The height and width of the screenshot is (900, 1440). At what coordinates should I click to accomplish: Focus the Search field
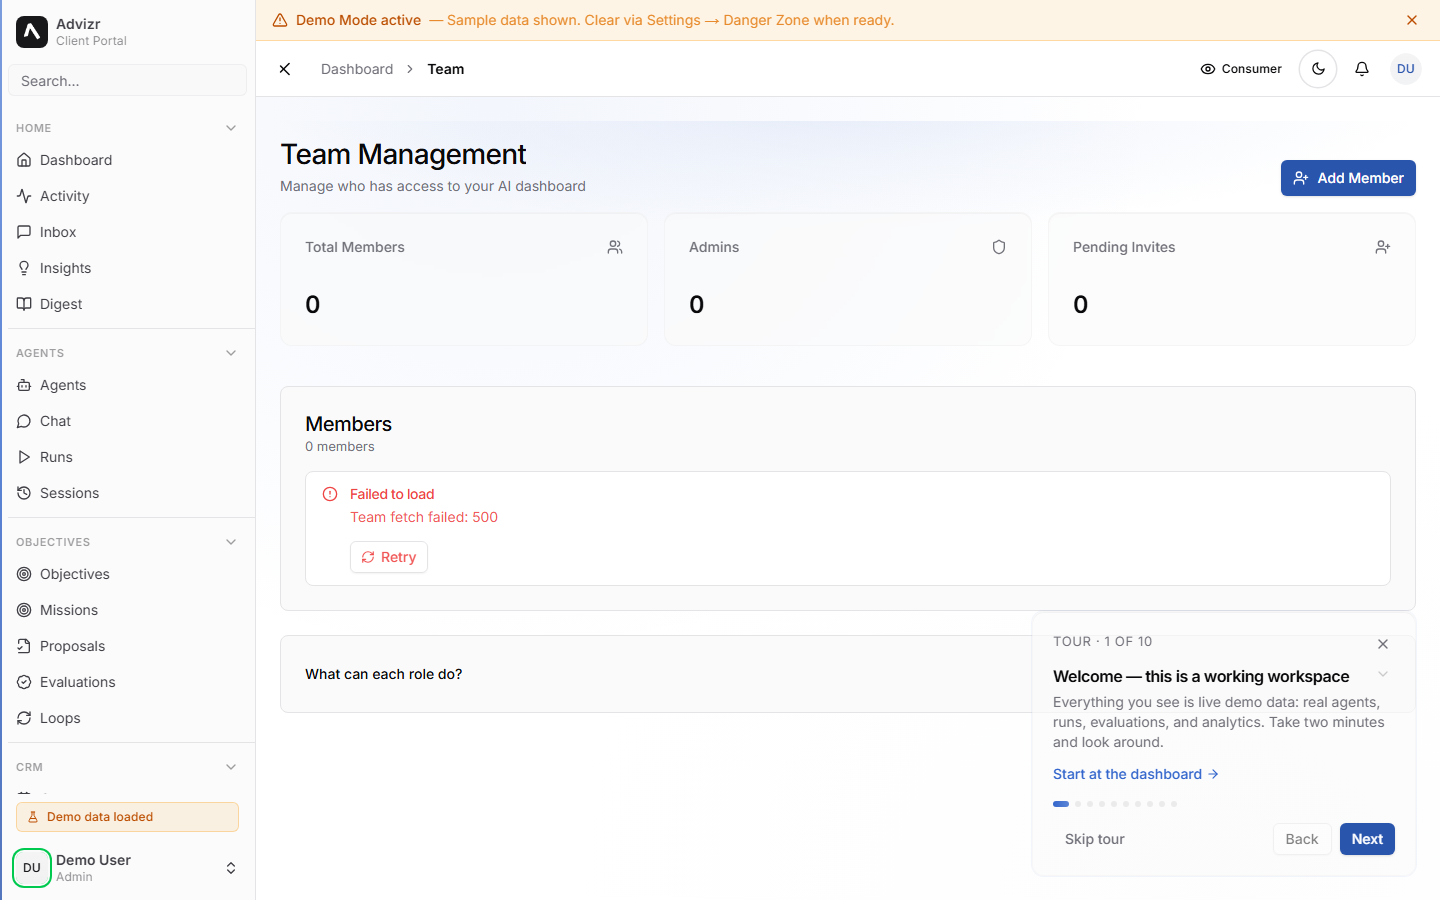click(127, 81)
